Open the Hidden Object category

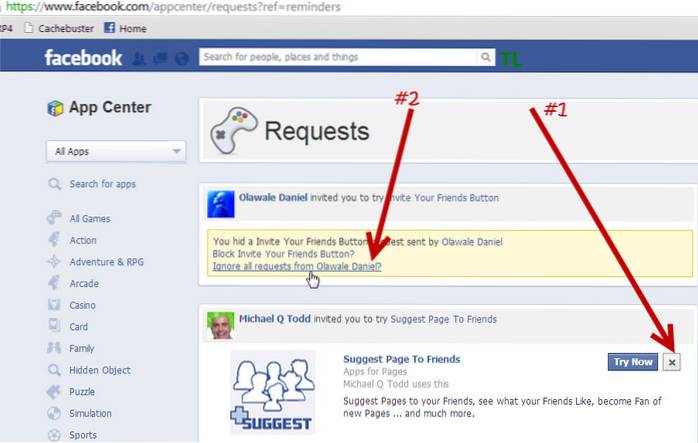point(100,370)
